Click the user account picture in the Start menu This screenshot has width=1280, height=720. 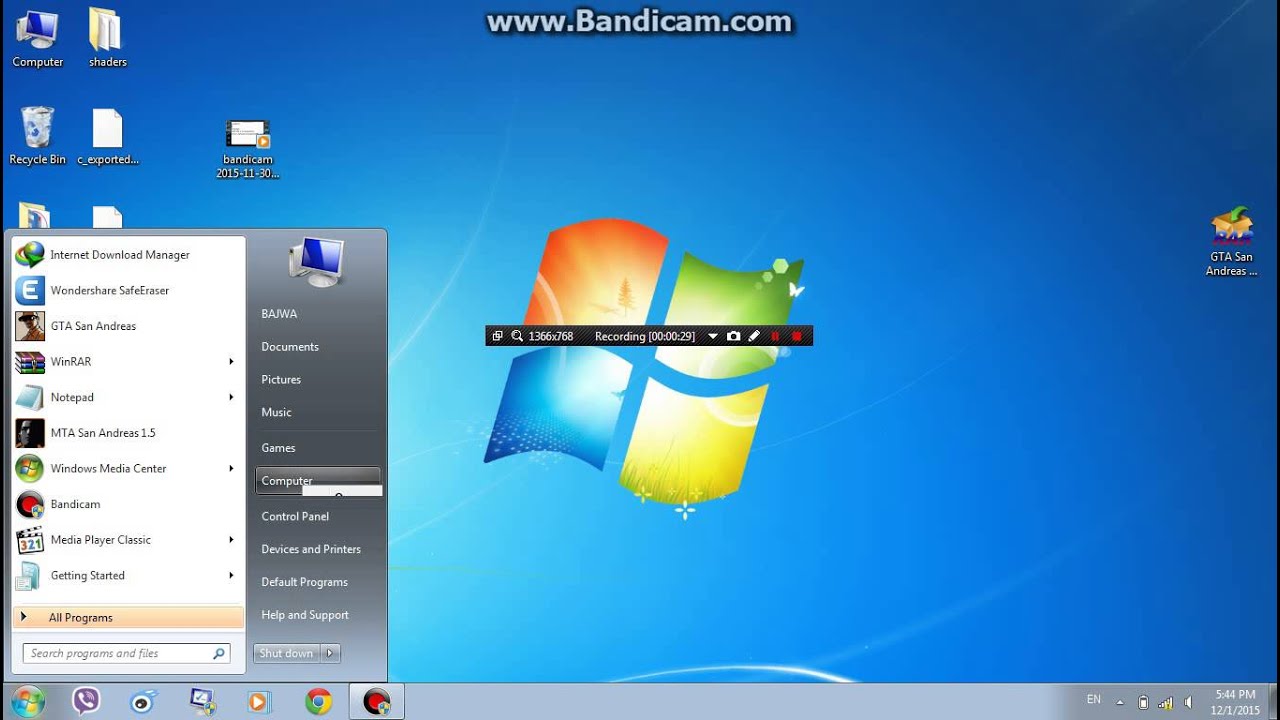click(x=317, y=260)
